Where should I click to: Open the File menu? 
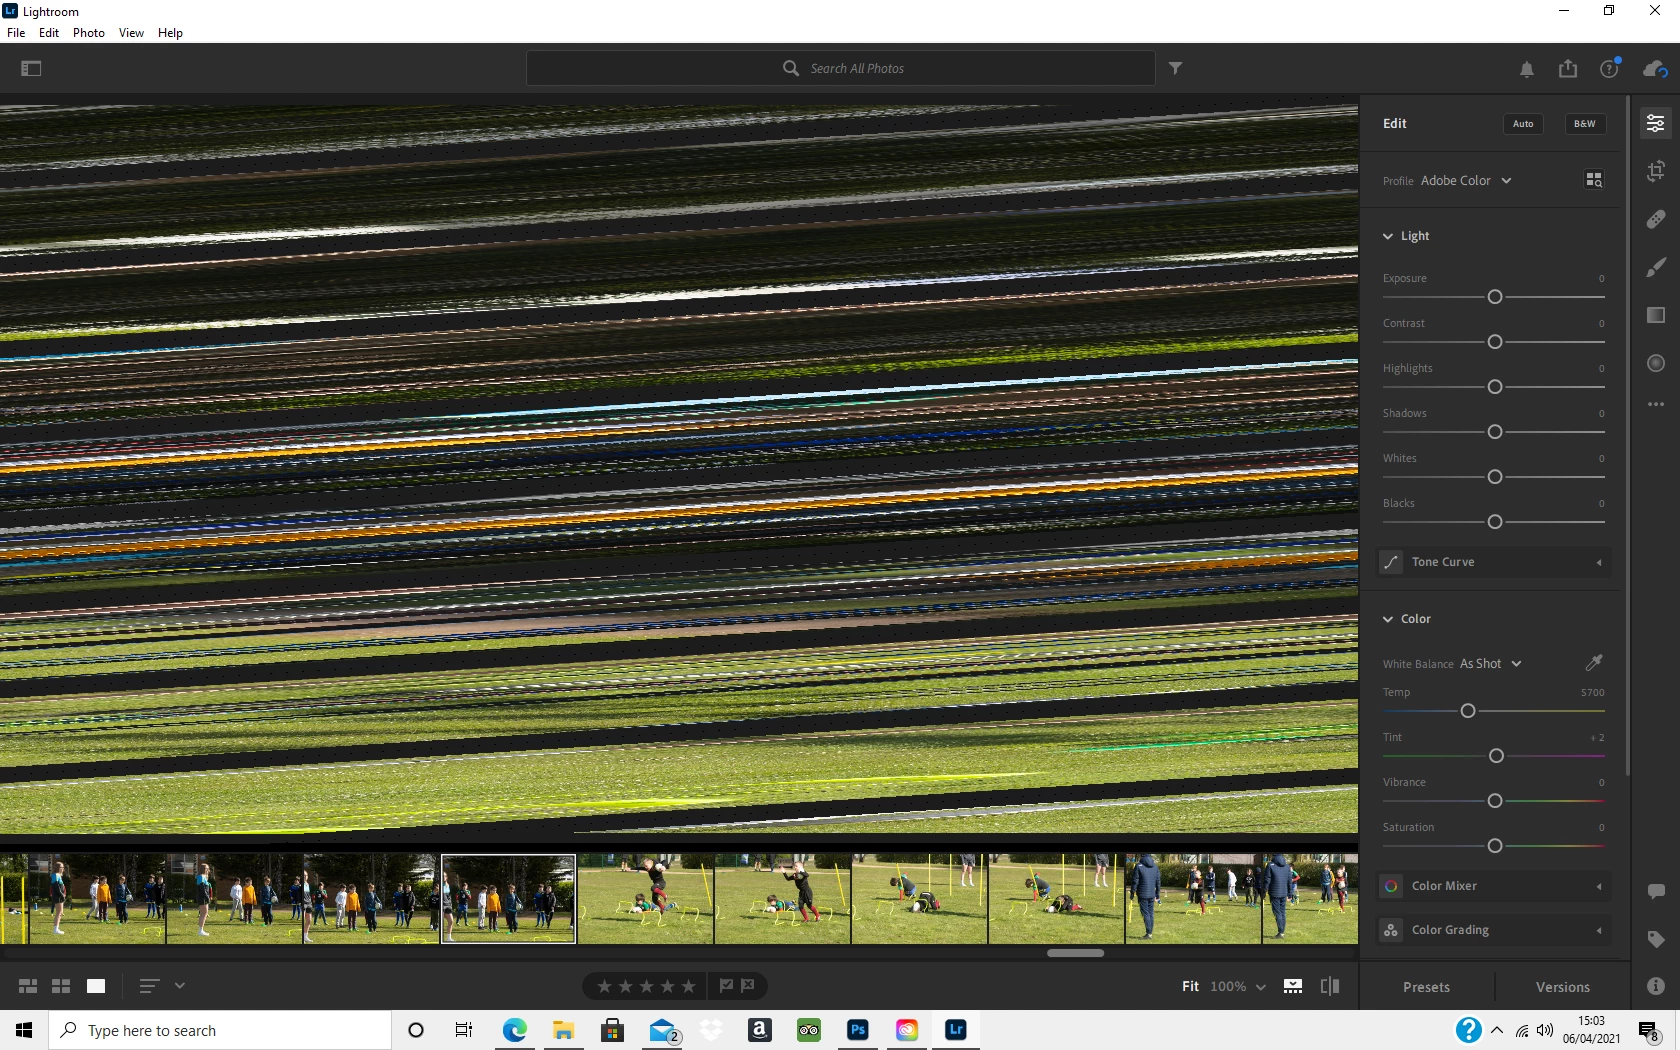pyautogui.click(x=16, y=33)
